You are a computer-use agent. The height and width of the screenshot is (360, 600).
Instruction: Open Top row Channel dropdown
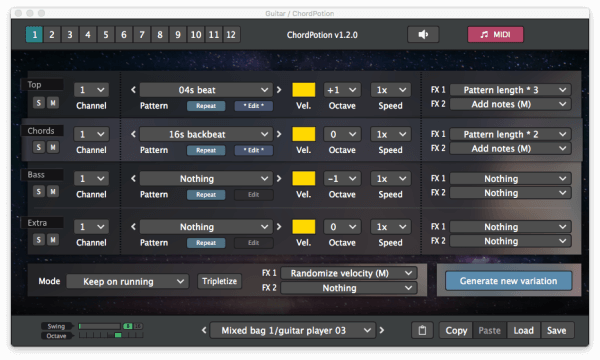pyautogui.click(x=91, y=90)
